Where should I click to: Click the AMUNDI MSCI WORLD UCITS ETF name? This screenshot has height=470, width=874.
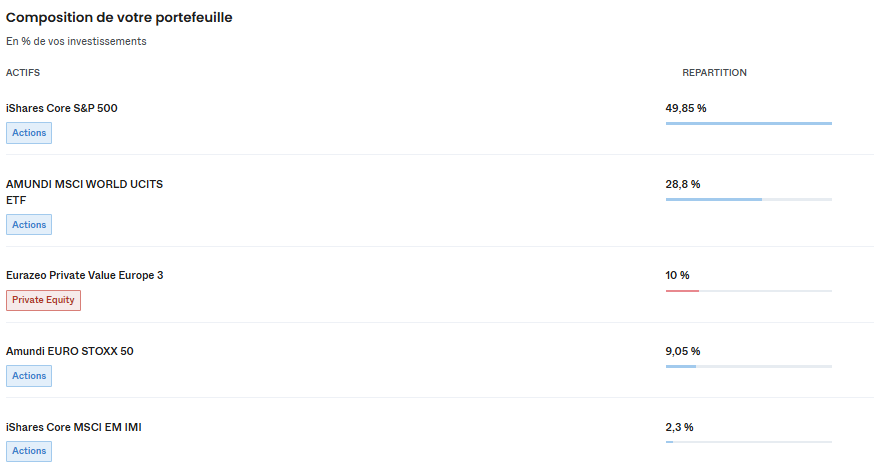click(x=84, y=192)
